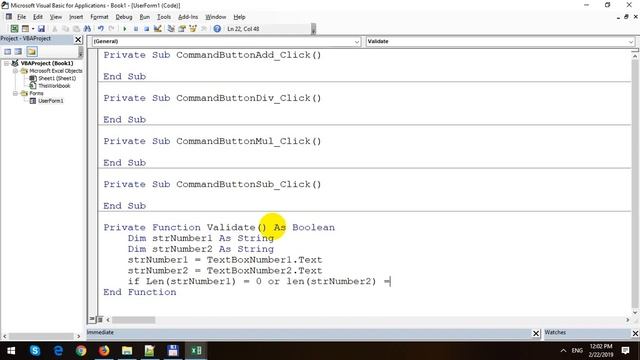
Task: Toggle Design Mode icon in the toolbar
Action: (157, 29)
